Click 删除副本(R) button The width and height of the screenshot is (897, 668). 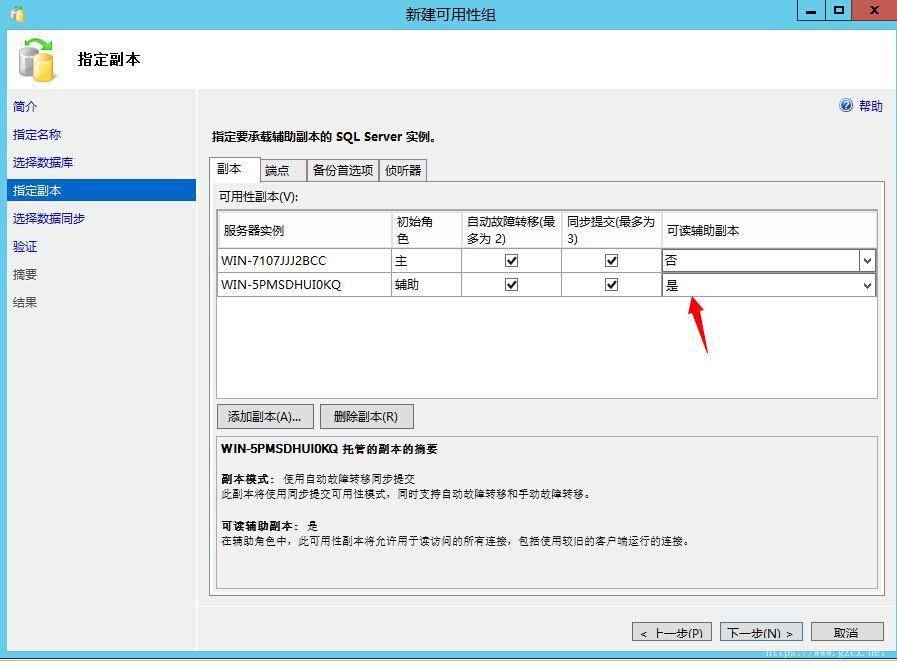coord(366,416)
